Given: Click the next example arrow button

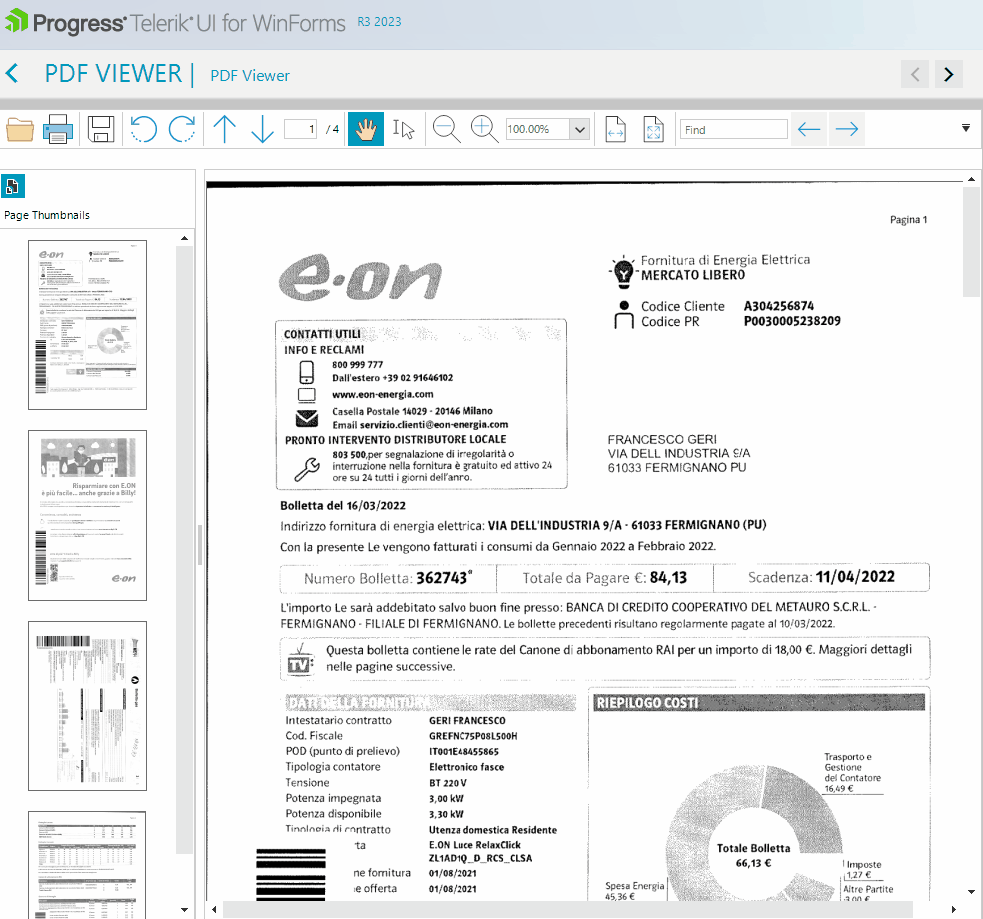Looking at the screenshot, I should pyautogui.click(x=949, y=74).
